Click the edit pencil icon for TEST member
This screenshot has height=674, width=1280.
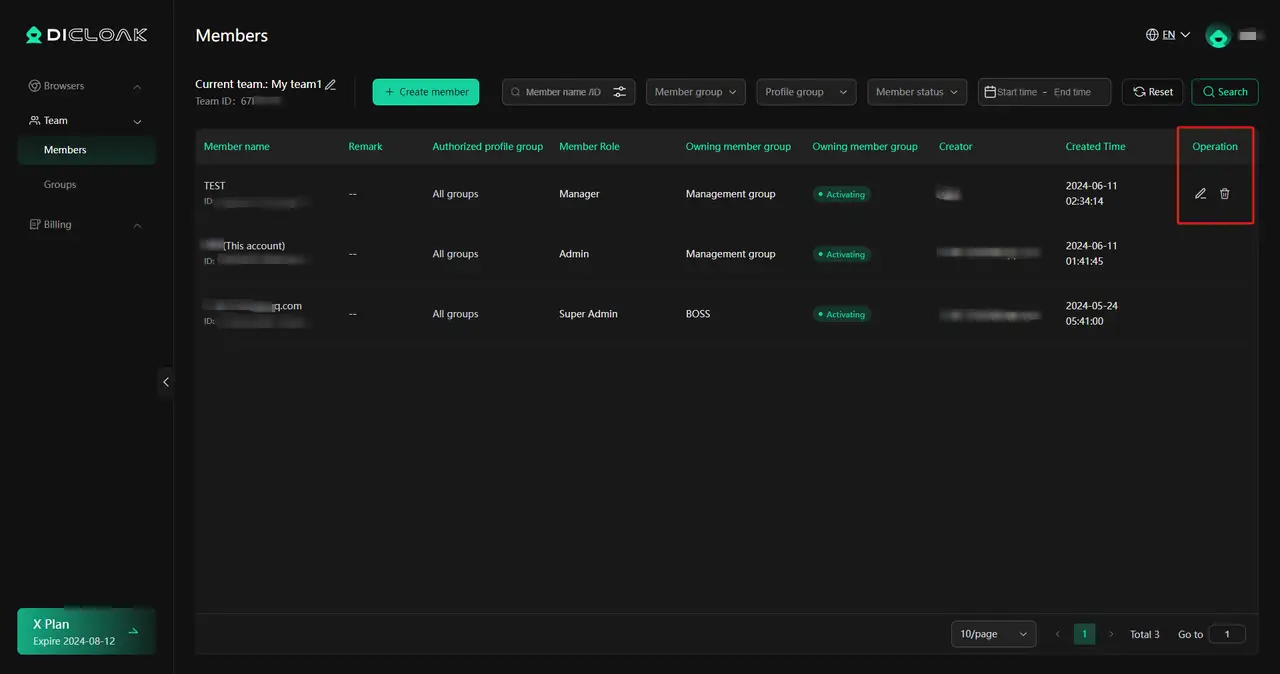coord(1200,194)
